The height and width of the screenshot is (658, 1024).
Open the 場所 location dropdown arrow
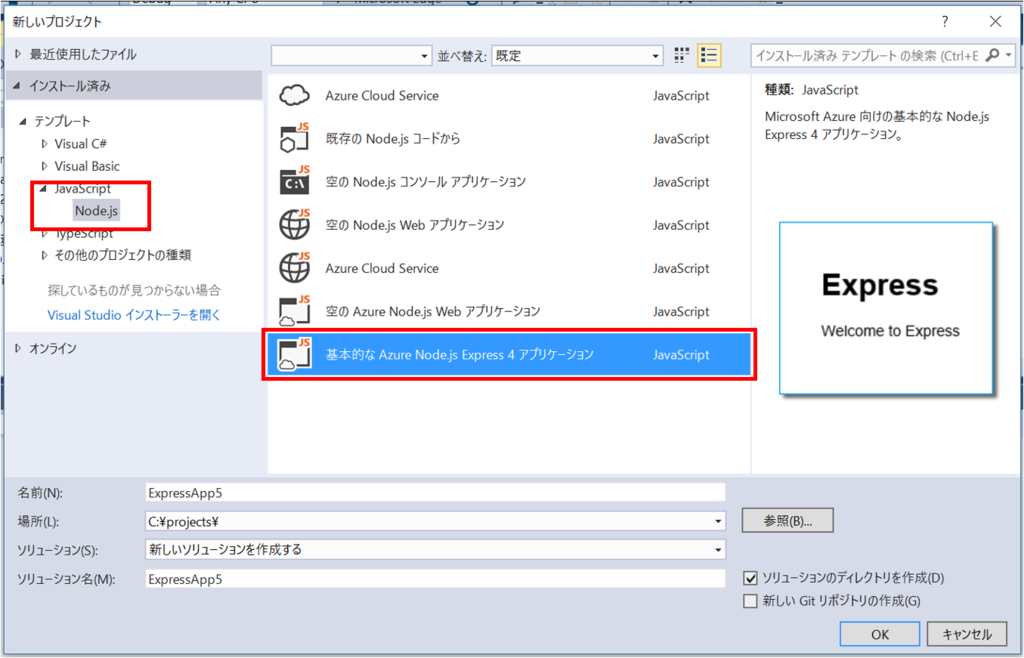pyautogui.click(x=718, y=521)
